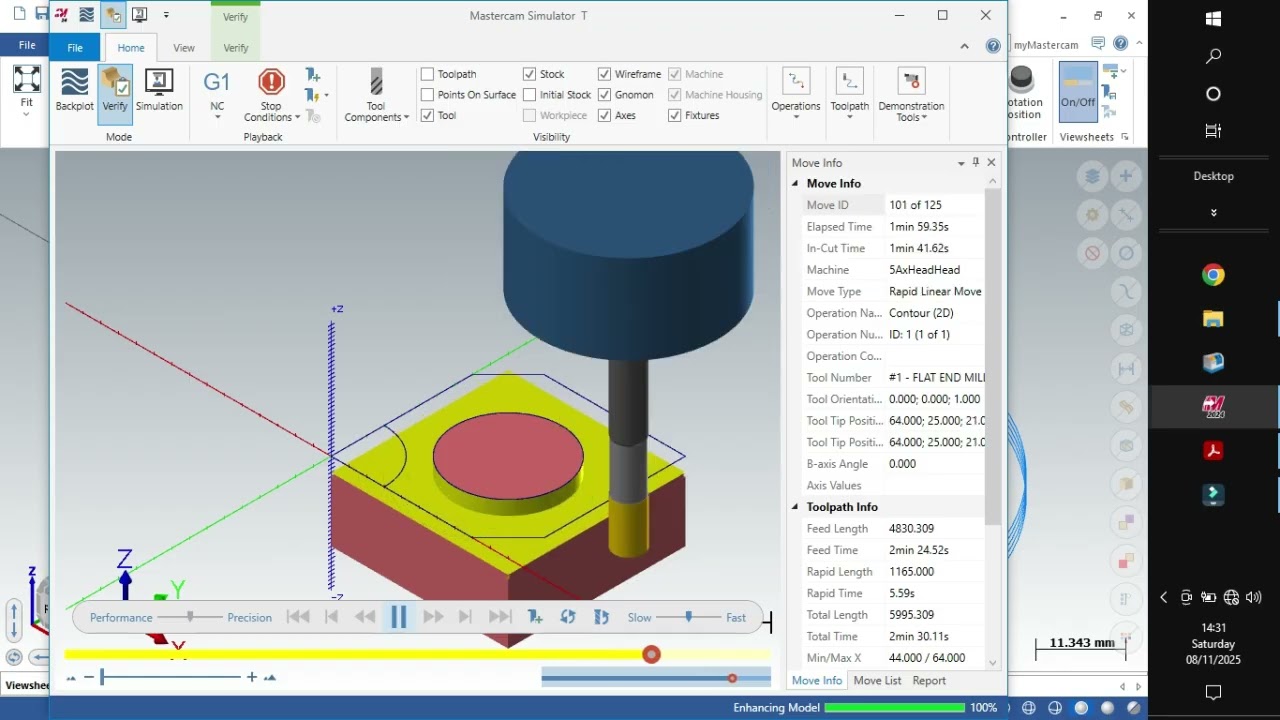1280x720 pixels.
Task: Step back one move
Action: pos(332,617)
